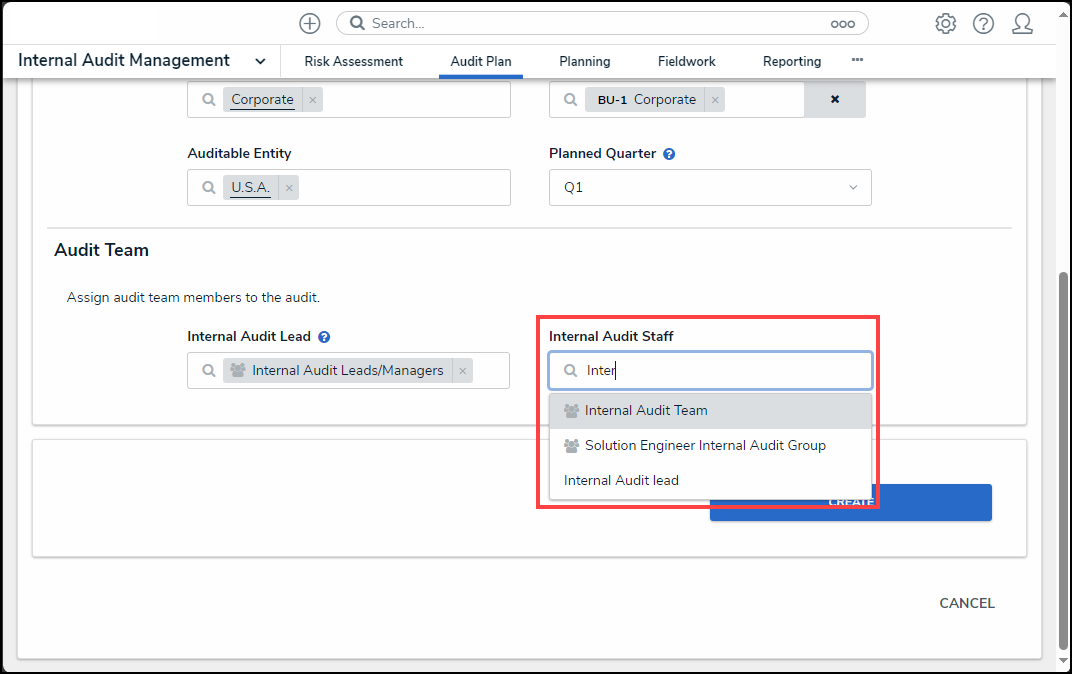
Task: Click the Internal Audit Lead help icon
Action: tap(324, 337)
